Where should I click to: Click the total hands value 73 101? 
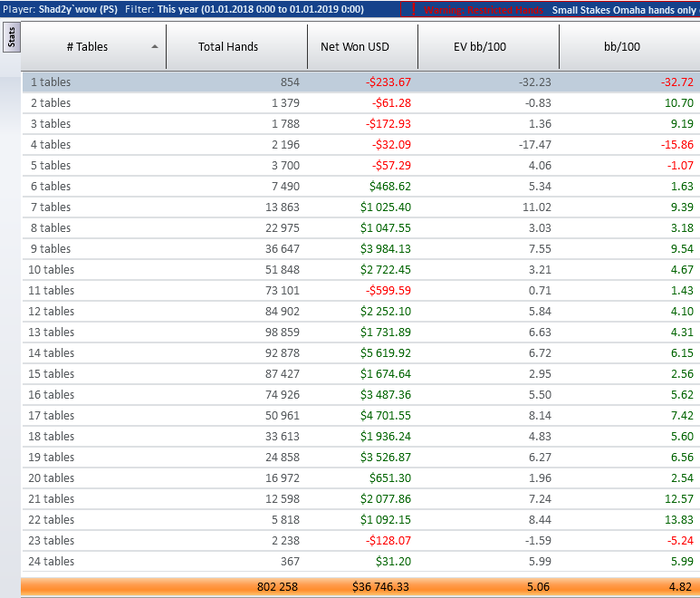pyautogui.click(x=282, y=290)
